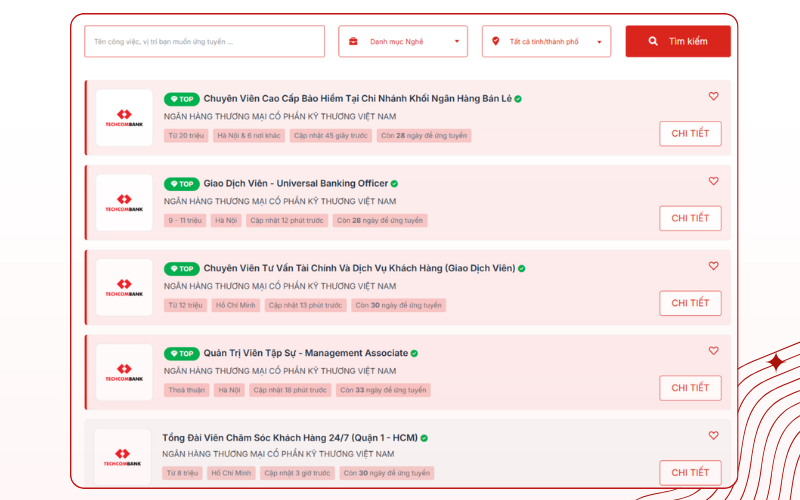Viewport: 800px width, 500px height.
Task: Click the Cập nhật 12 phút trước tag
Action: coord(287,220)
